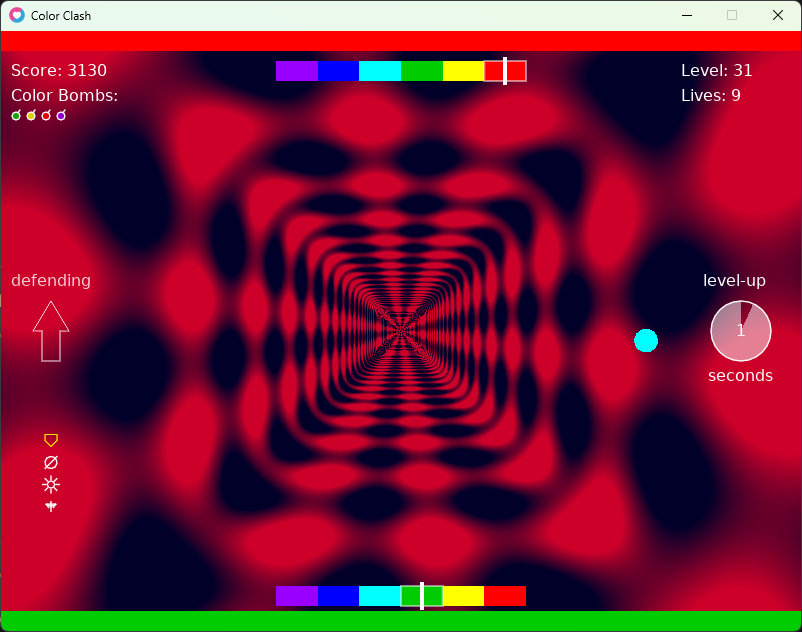Click the 'Lives: 9' text
The width and height of the screenshot is (802, 632).
711,96
